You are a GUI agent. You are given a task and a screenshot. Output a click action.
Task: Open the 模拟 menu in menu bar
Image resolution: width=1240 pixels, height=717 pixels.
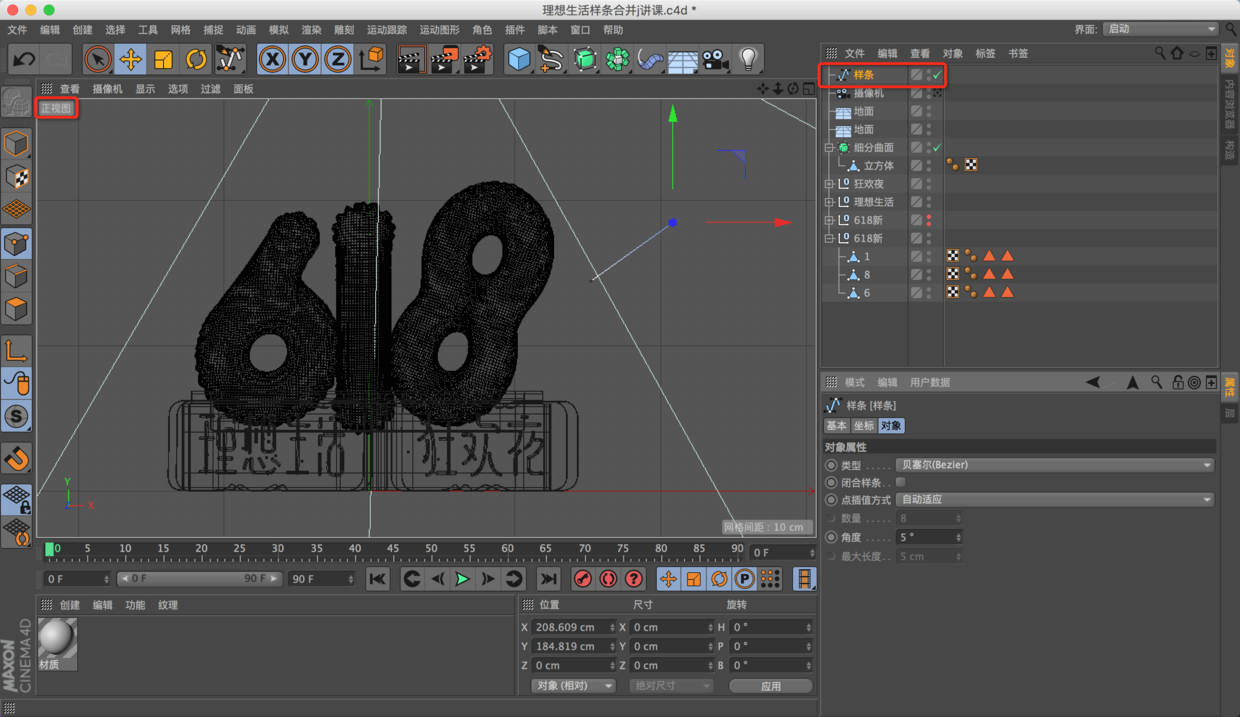tap(279, 30)
